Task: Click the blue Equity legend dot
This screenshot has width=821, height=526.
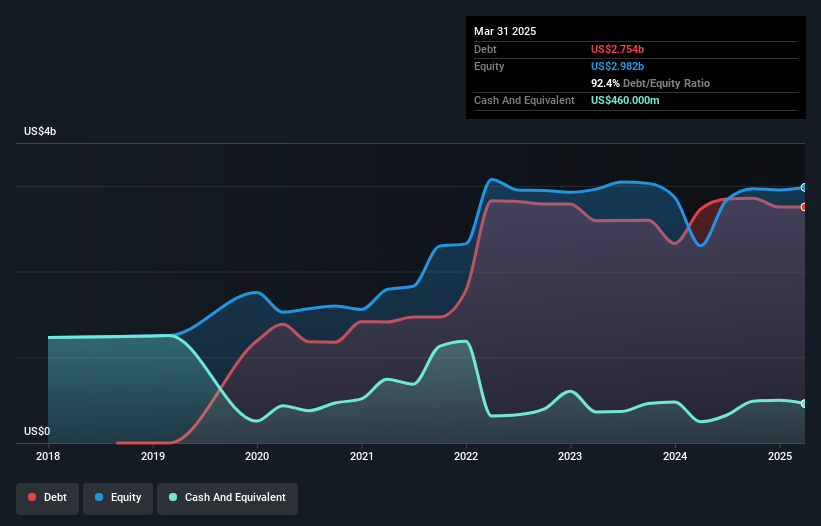Action: click(x=99, y=497)
